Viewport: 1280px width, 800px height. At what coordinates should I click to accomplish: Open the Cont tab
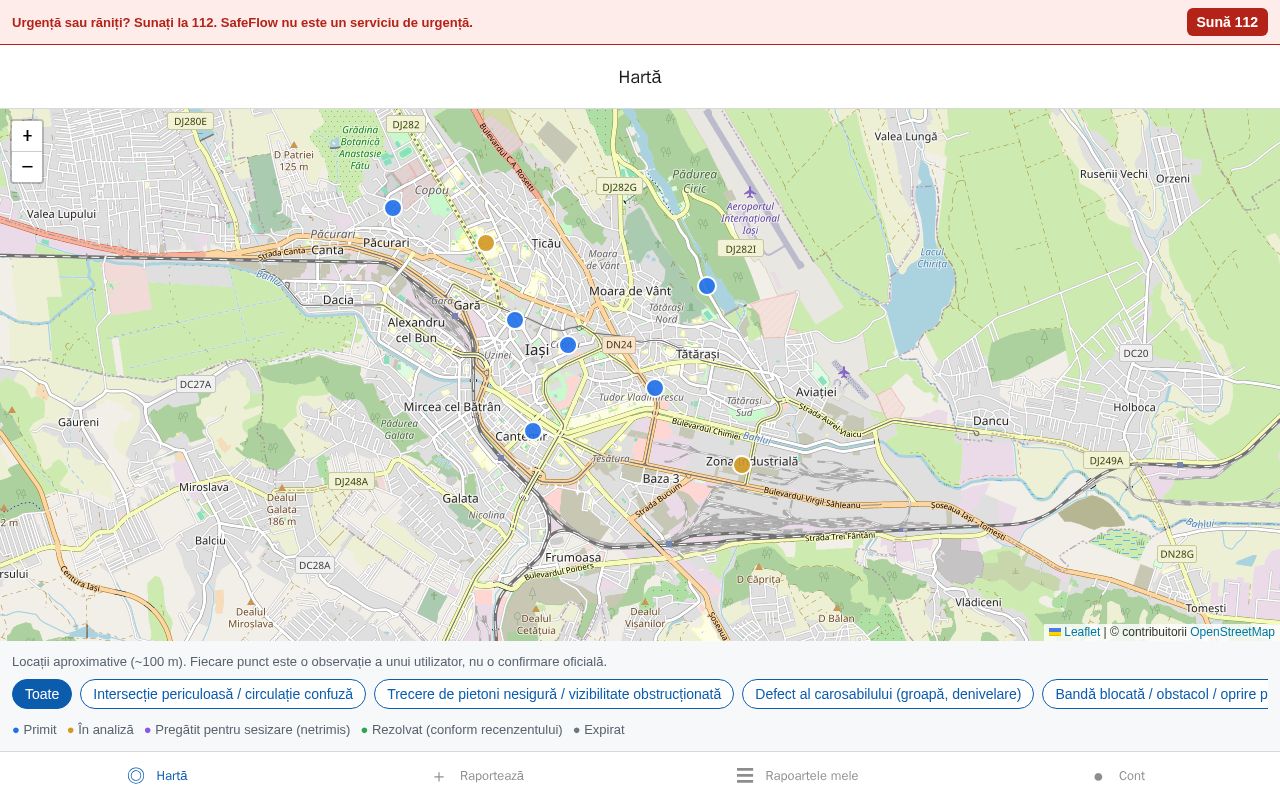1119,776
